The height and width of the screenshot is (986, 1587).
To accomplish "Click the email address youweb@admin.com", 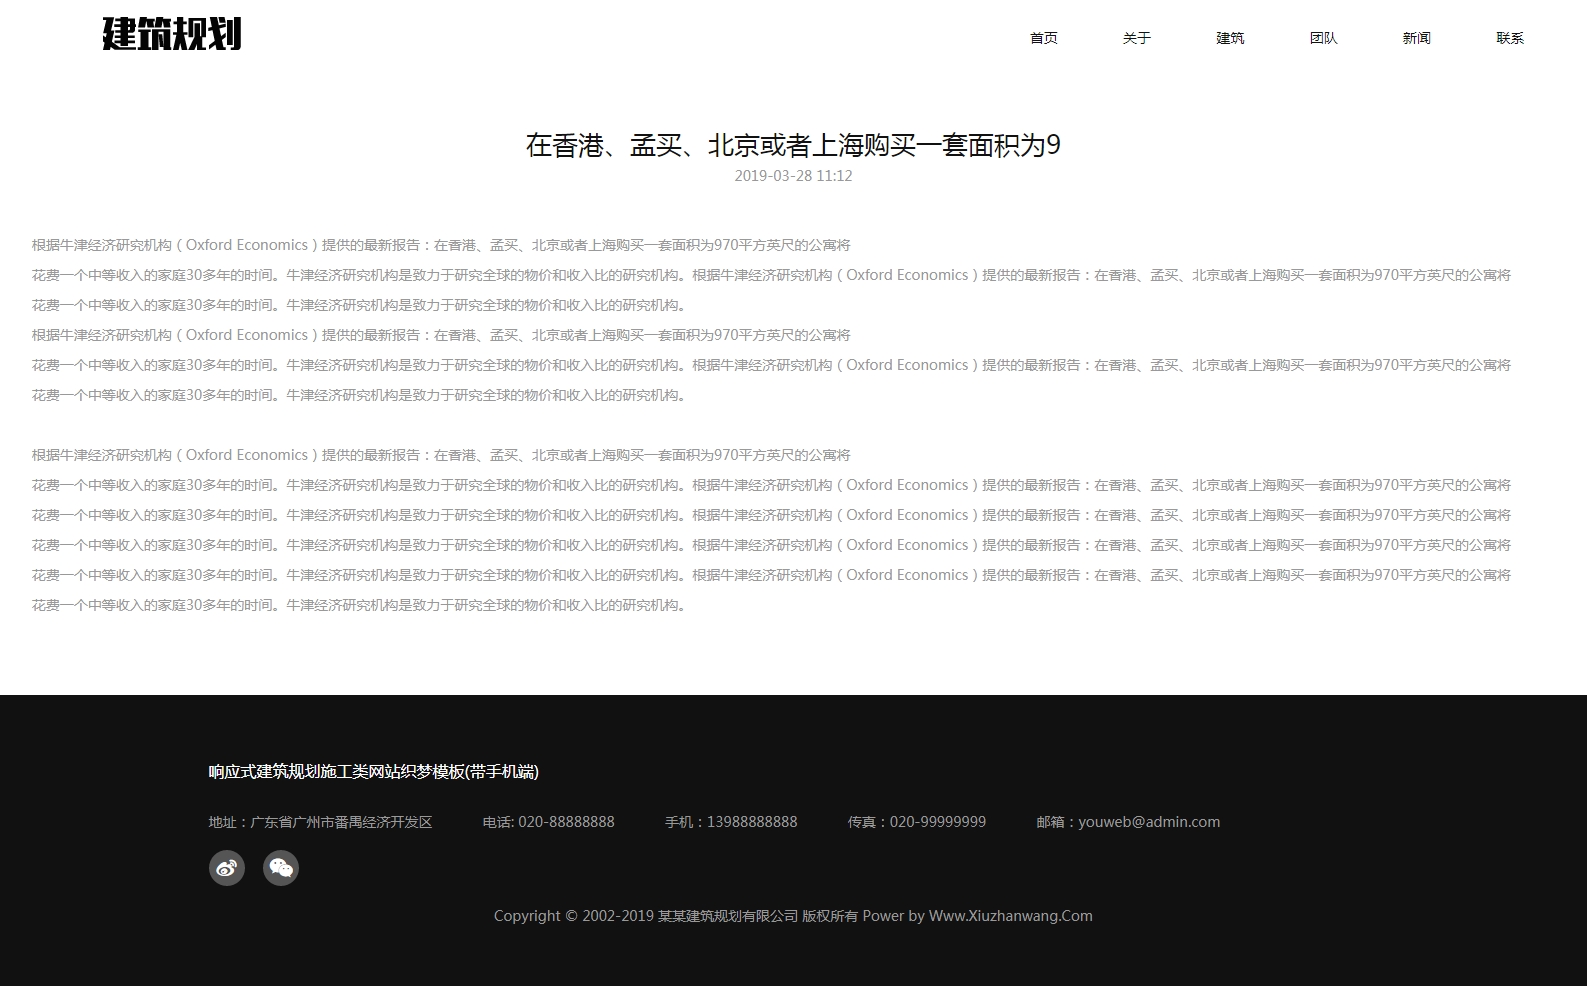I will coord(1148,822).
